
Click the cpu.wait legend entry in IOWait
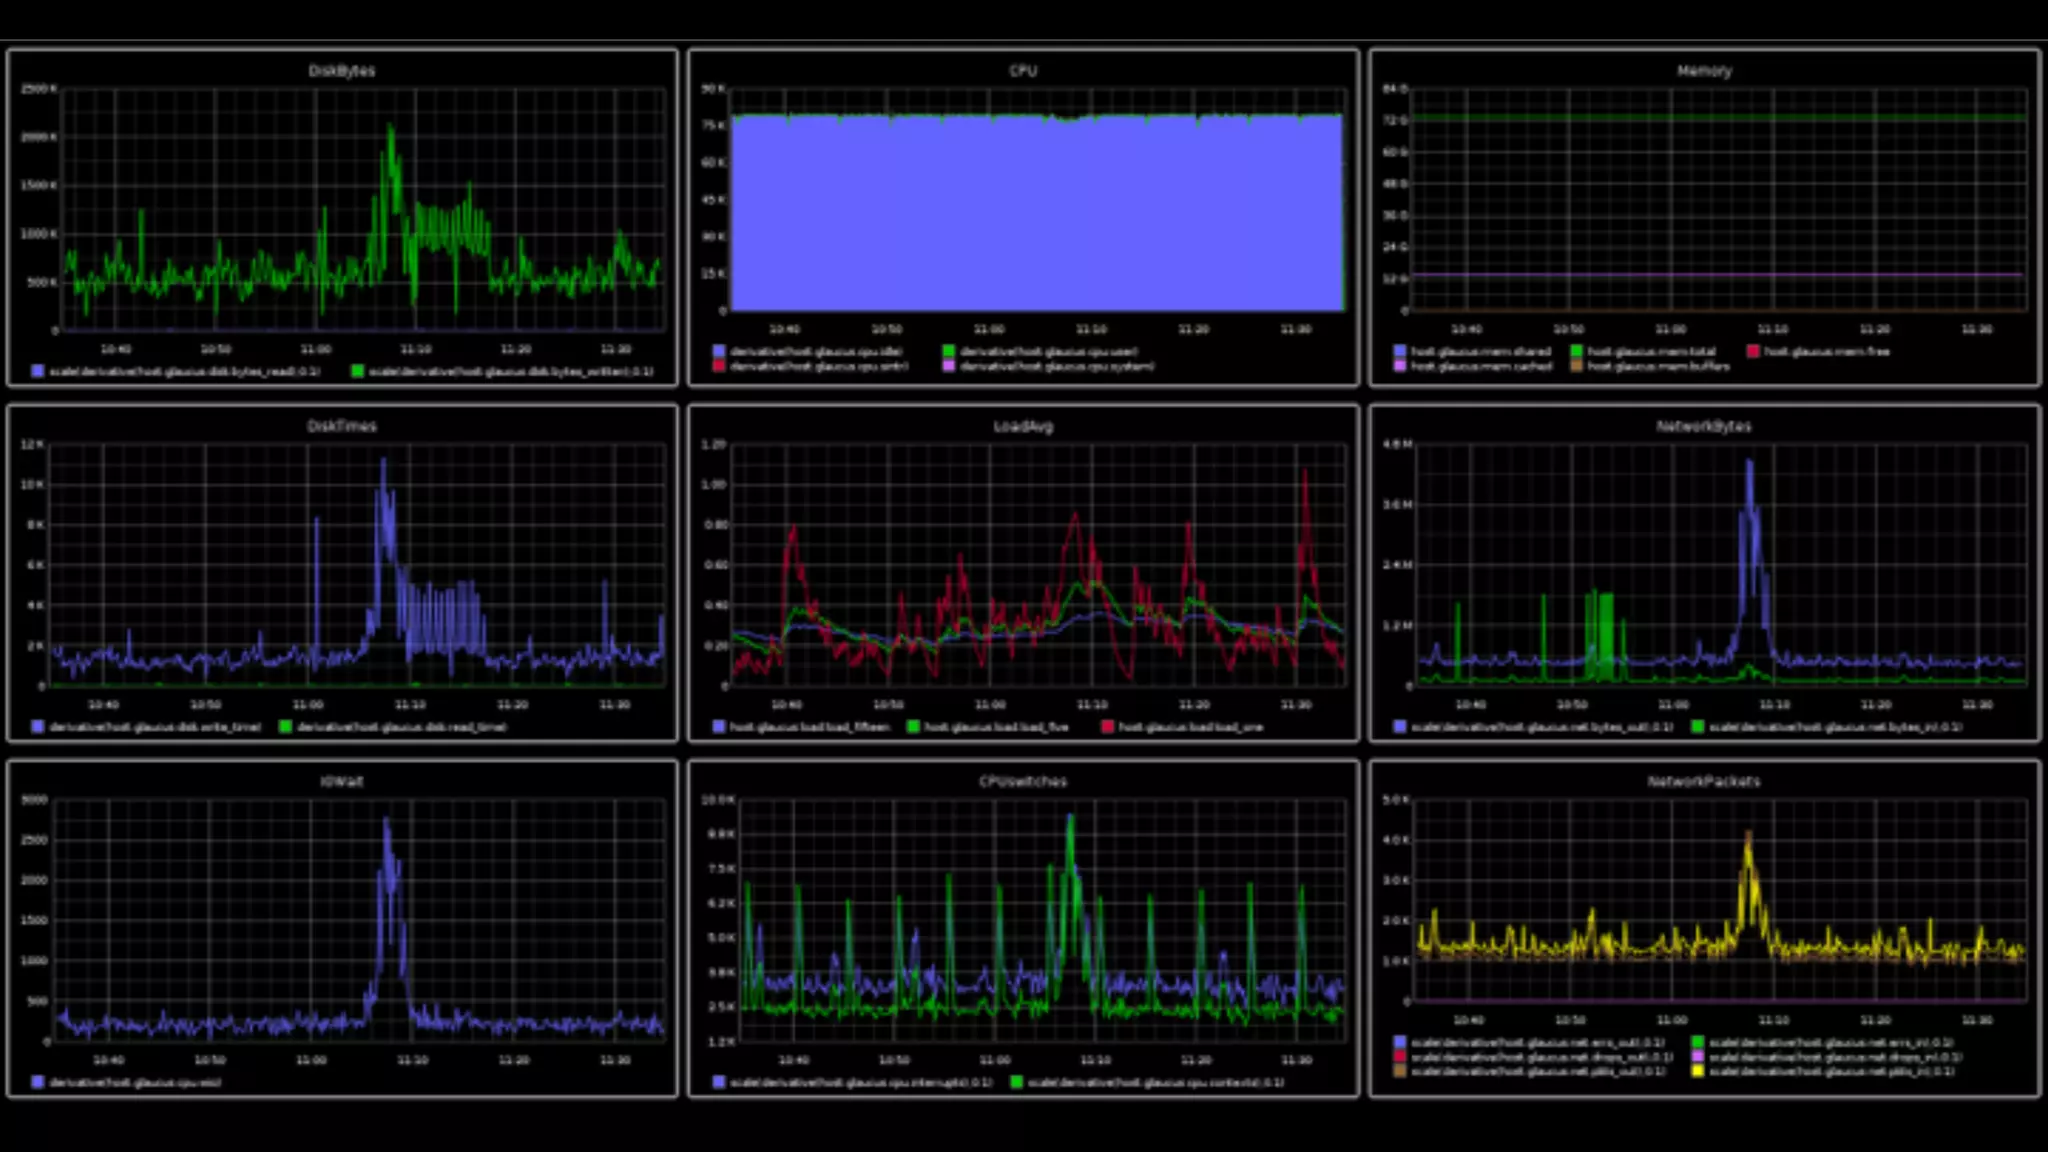(134, 1082)
